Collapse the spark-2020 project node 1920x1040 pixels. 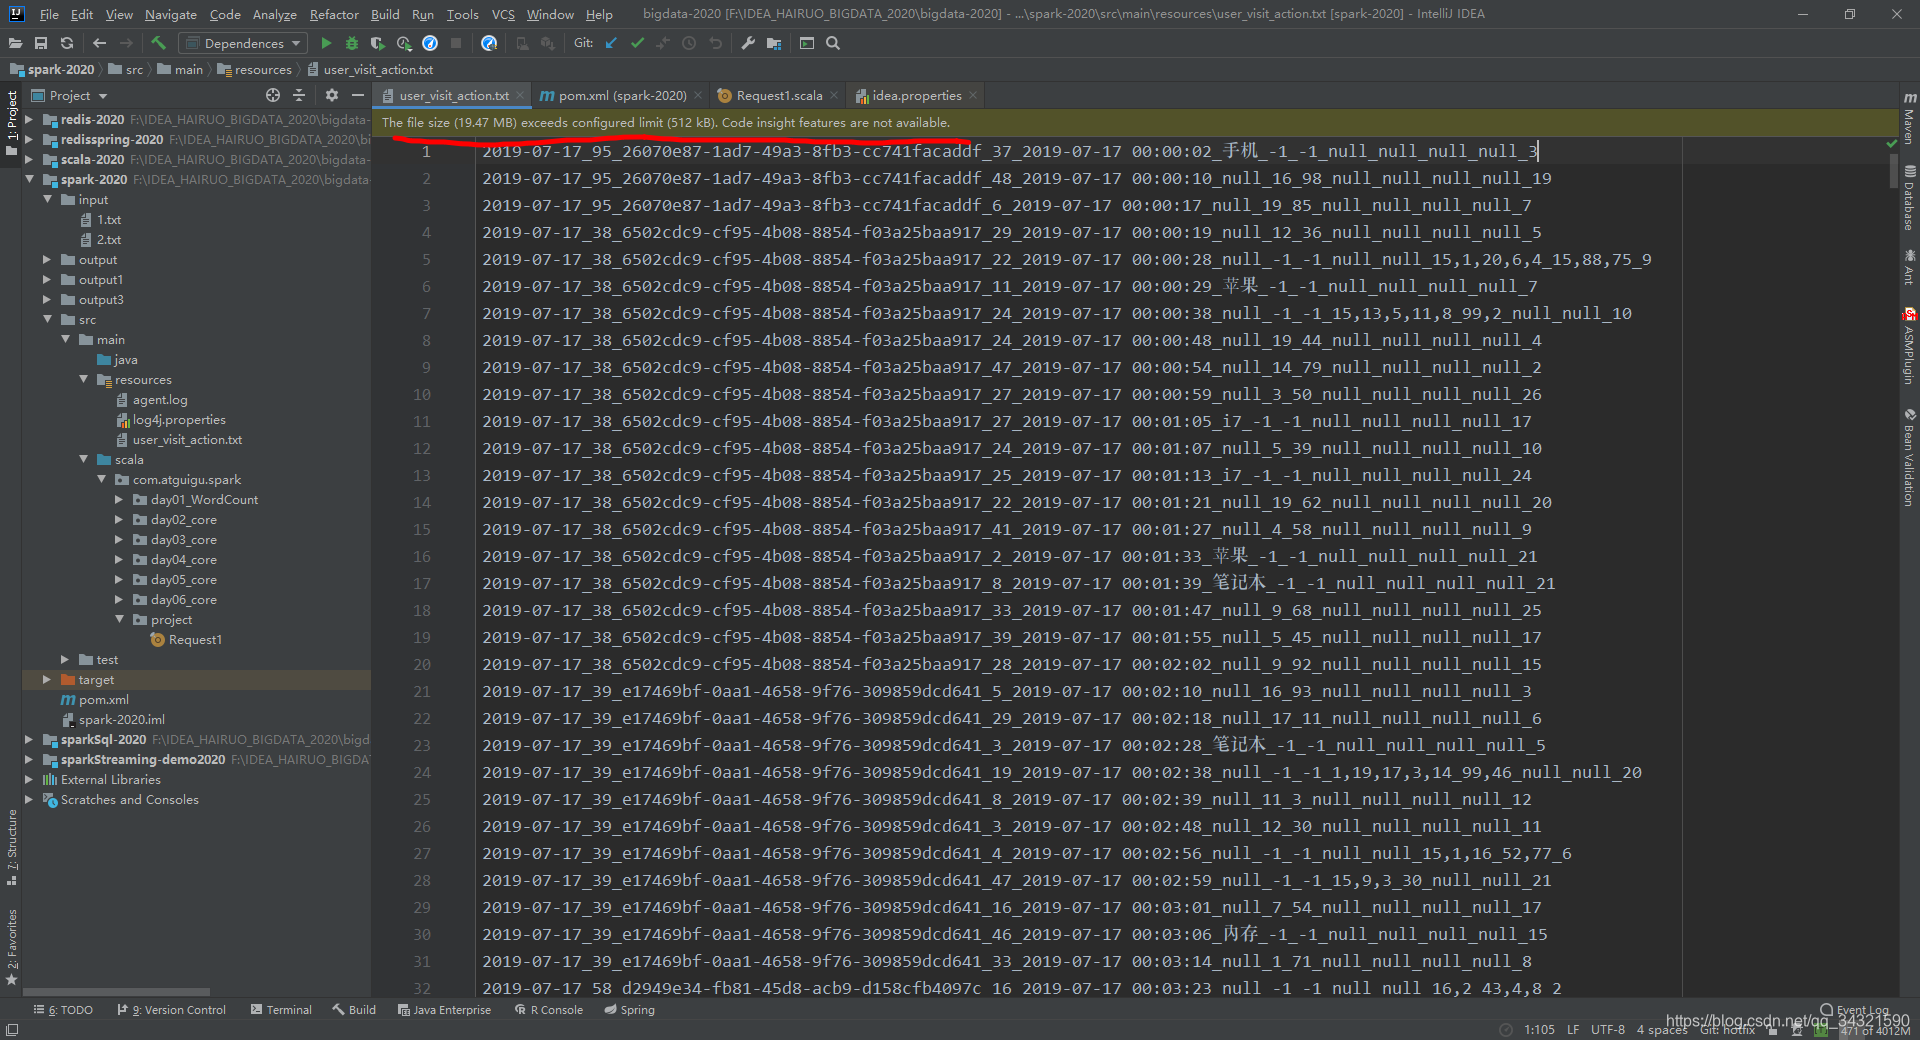coord(30,179)
